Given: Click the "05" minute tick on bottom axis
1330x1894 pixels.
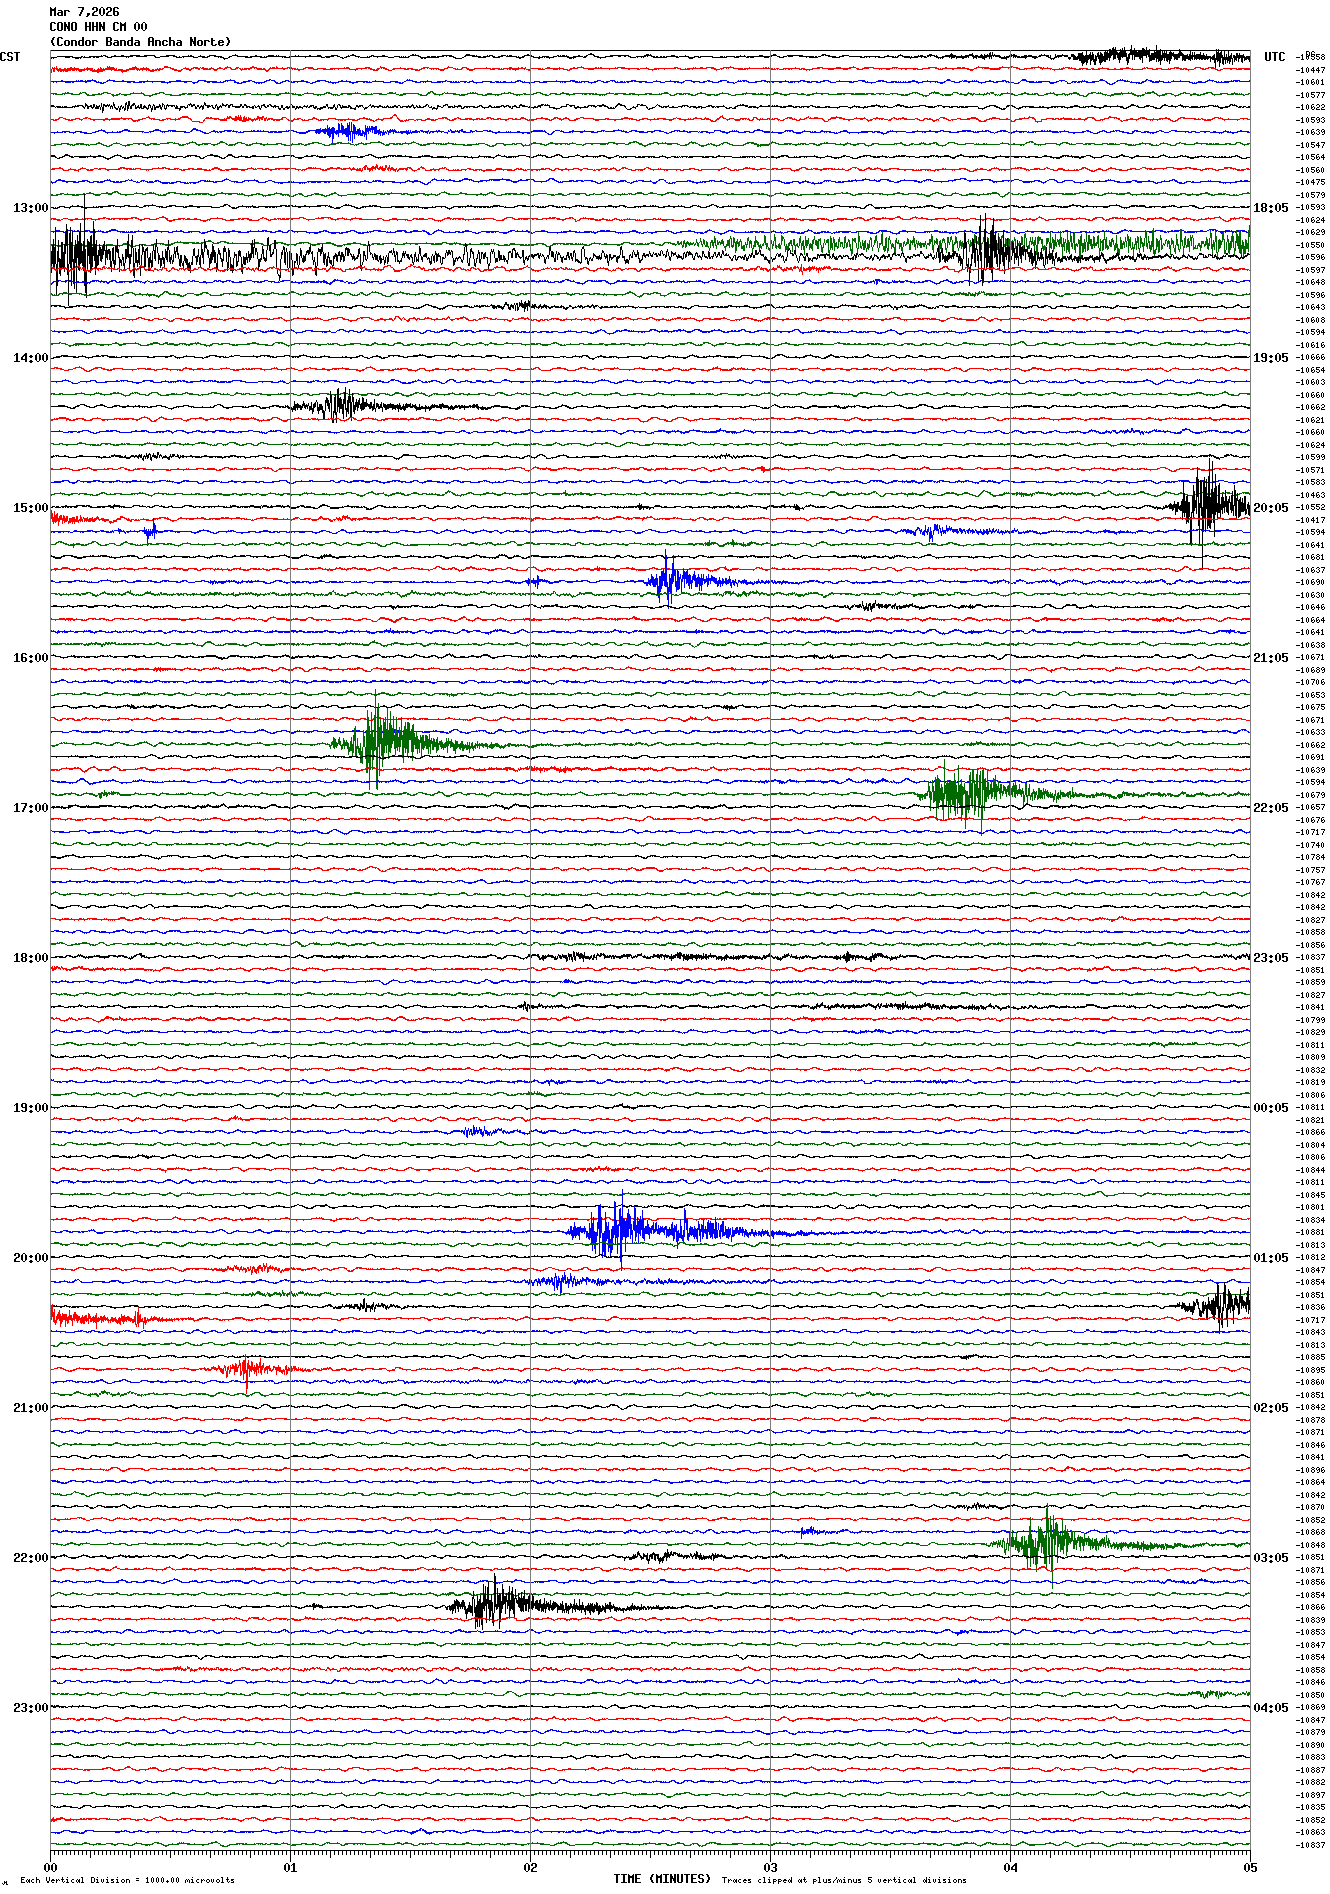Looking at the screenshot, I should coord(1249,1867).
